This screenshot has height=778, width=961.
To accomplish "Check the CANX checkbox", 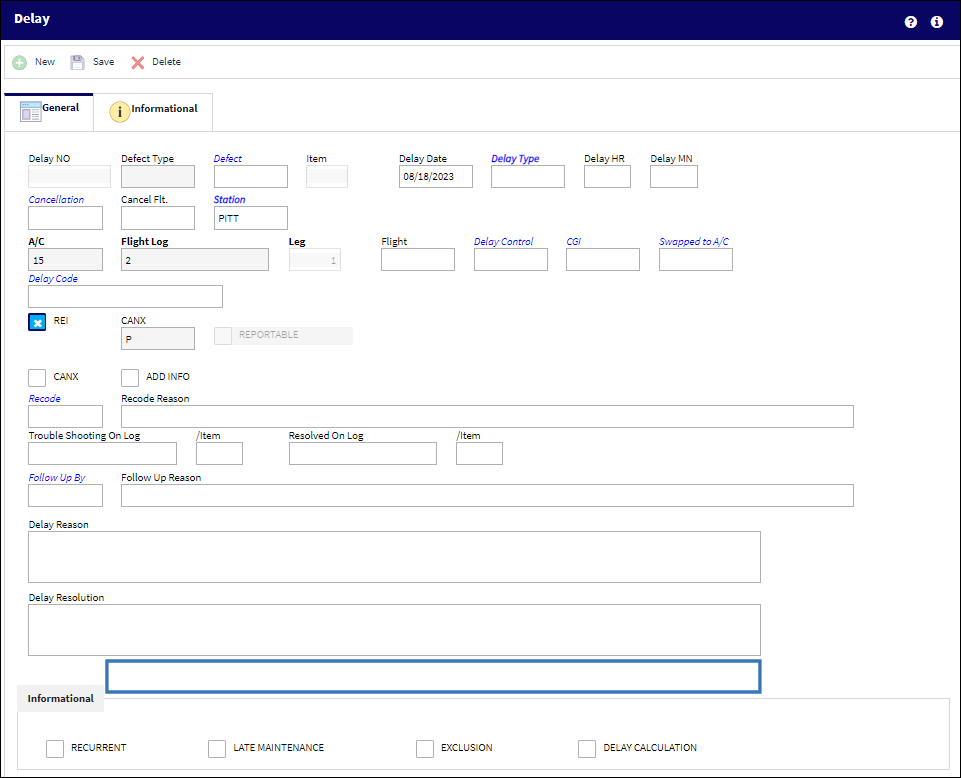I will click(37, 378).
